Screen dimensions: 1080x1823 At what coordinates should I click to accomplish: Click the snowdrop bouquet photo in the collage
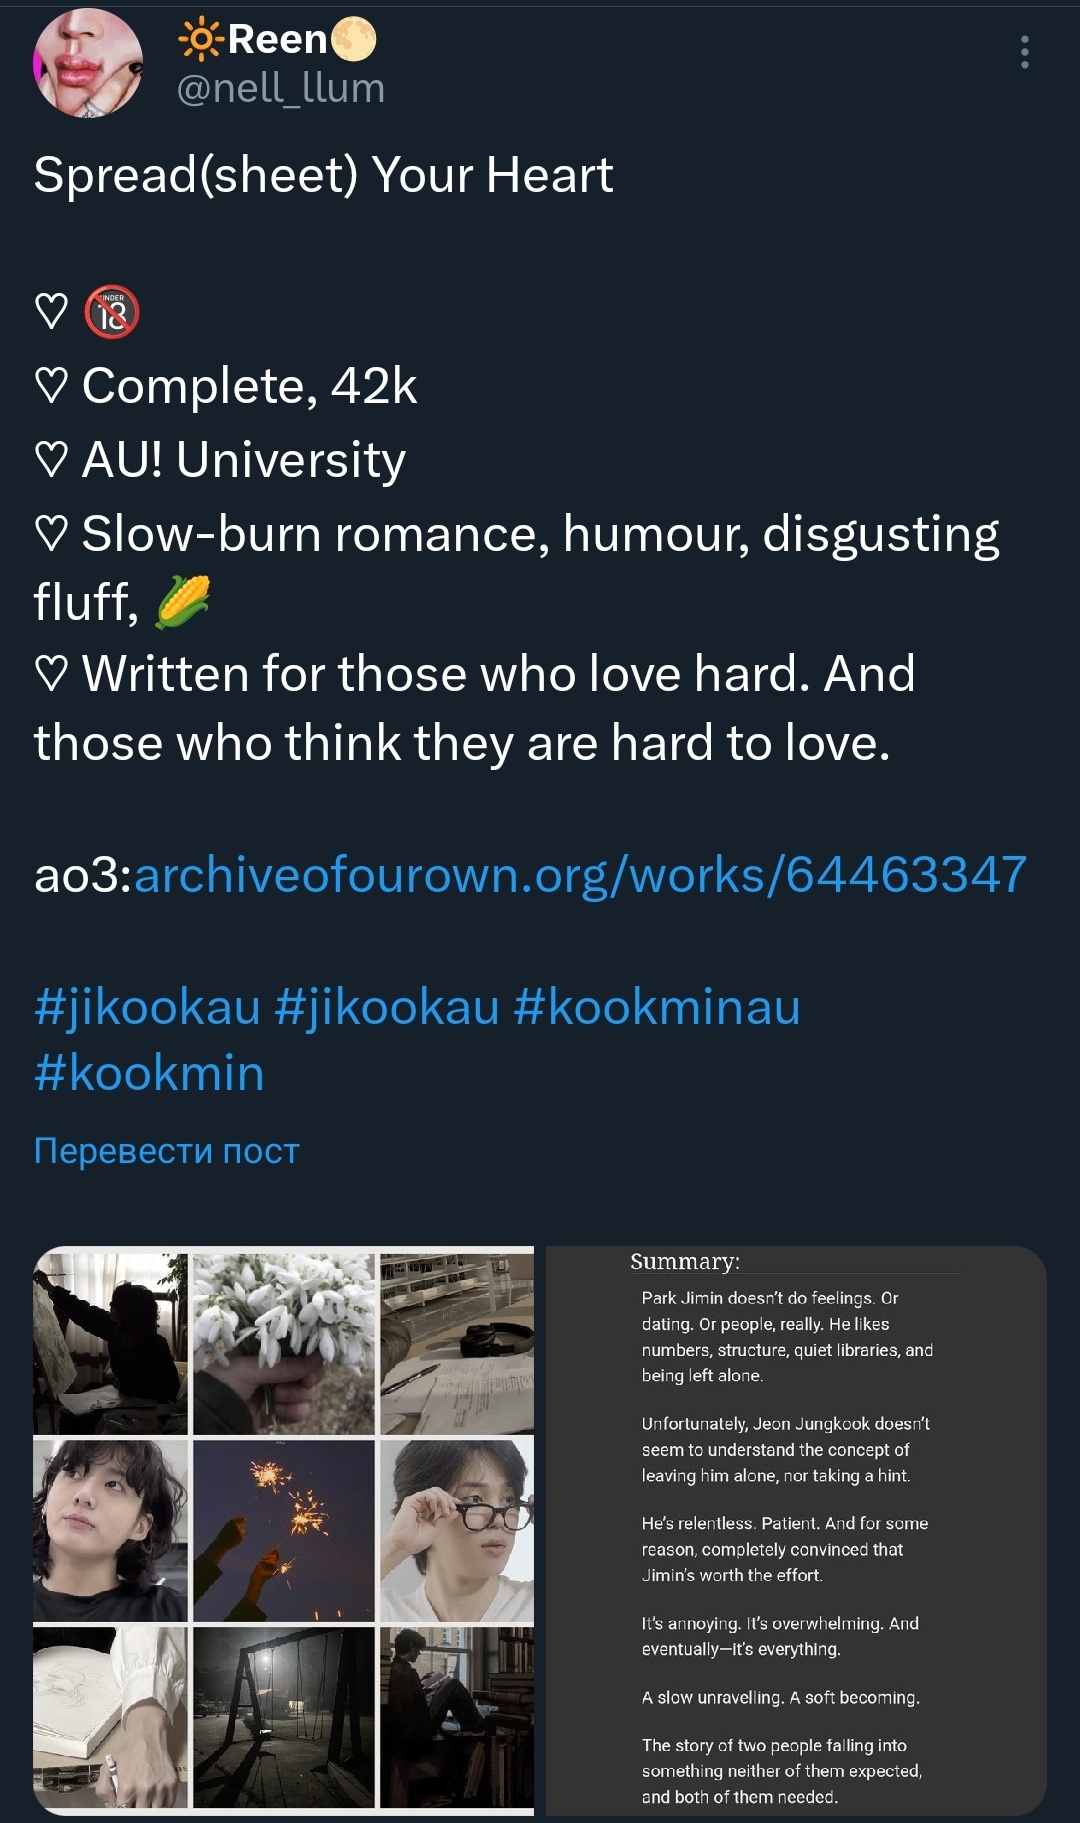coord(284,1343)
